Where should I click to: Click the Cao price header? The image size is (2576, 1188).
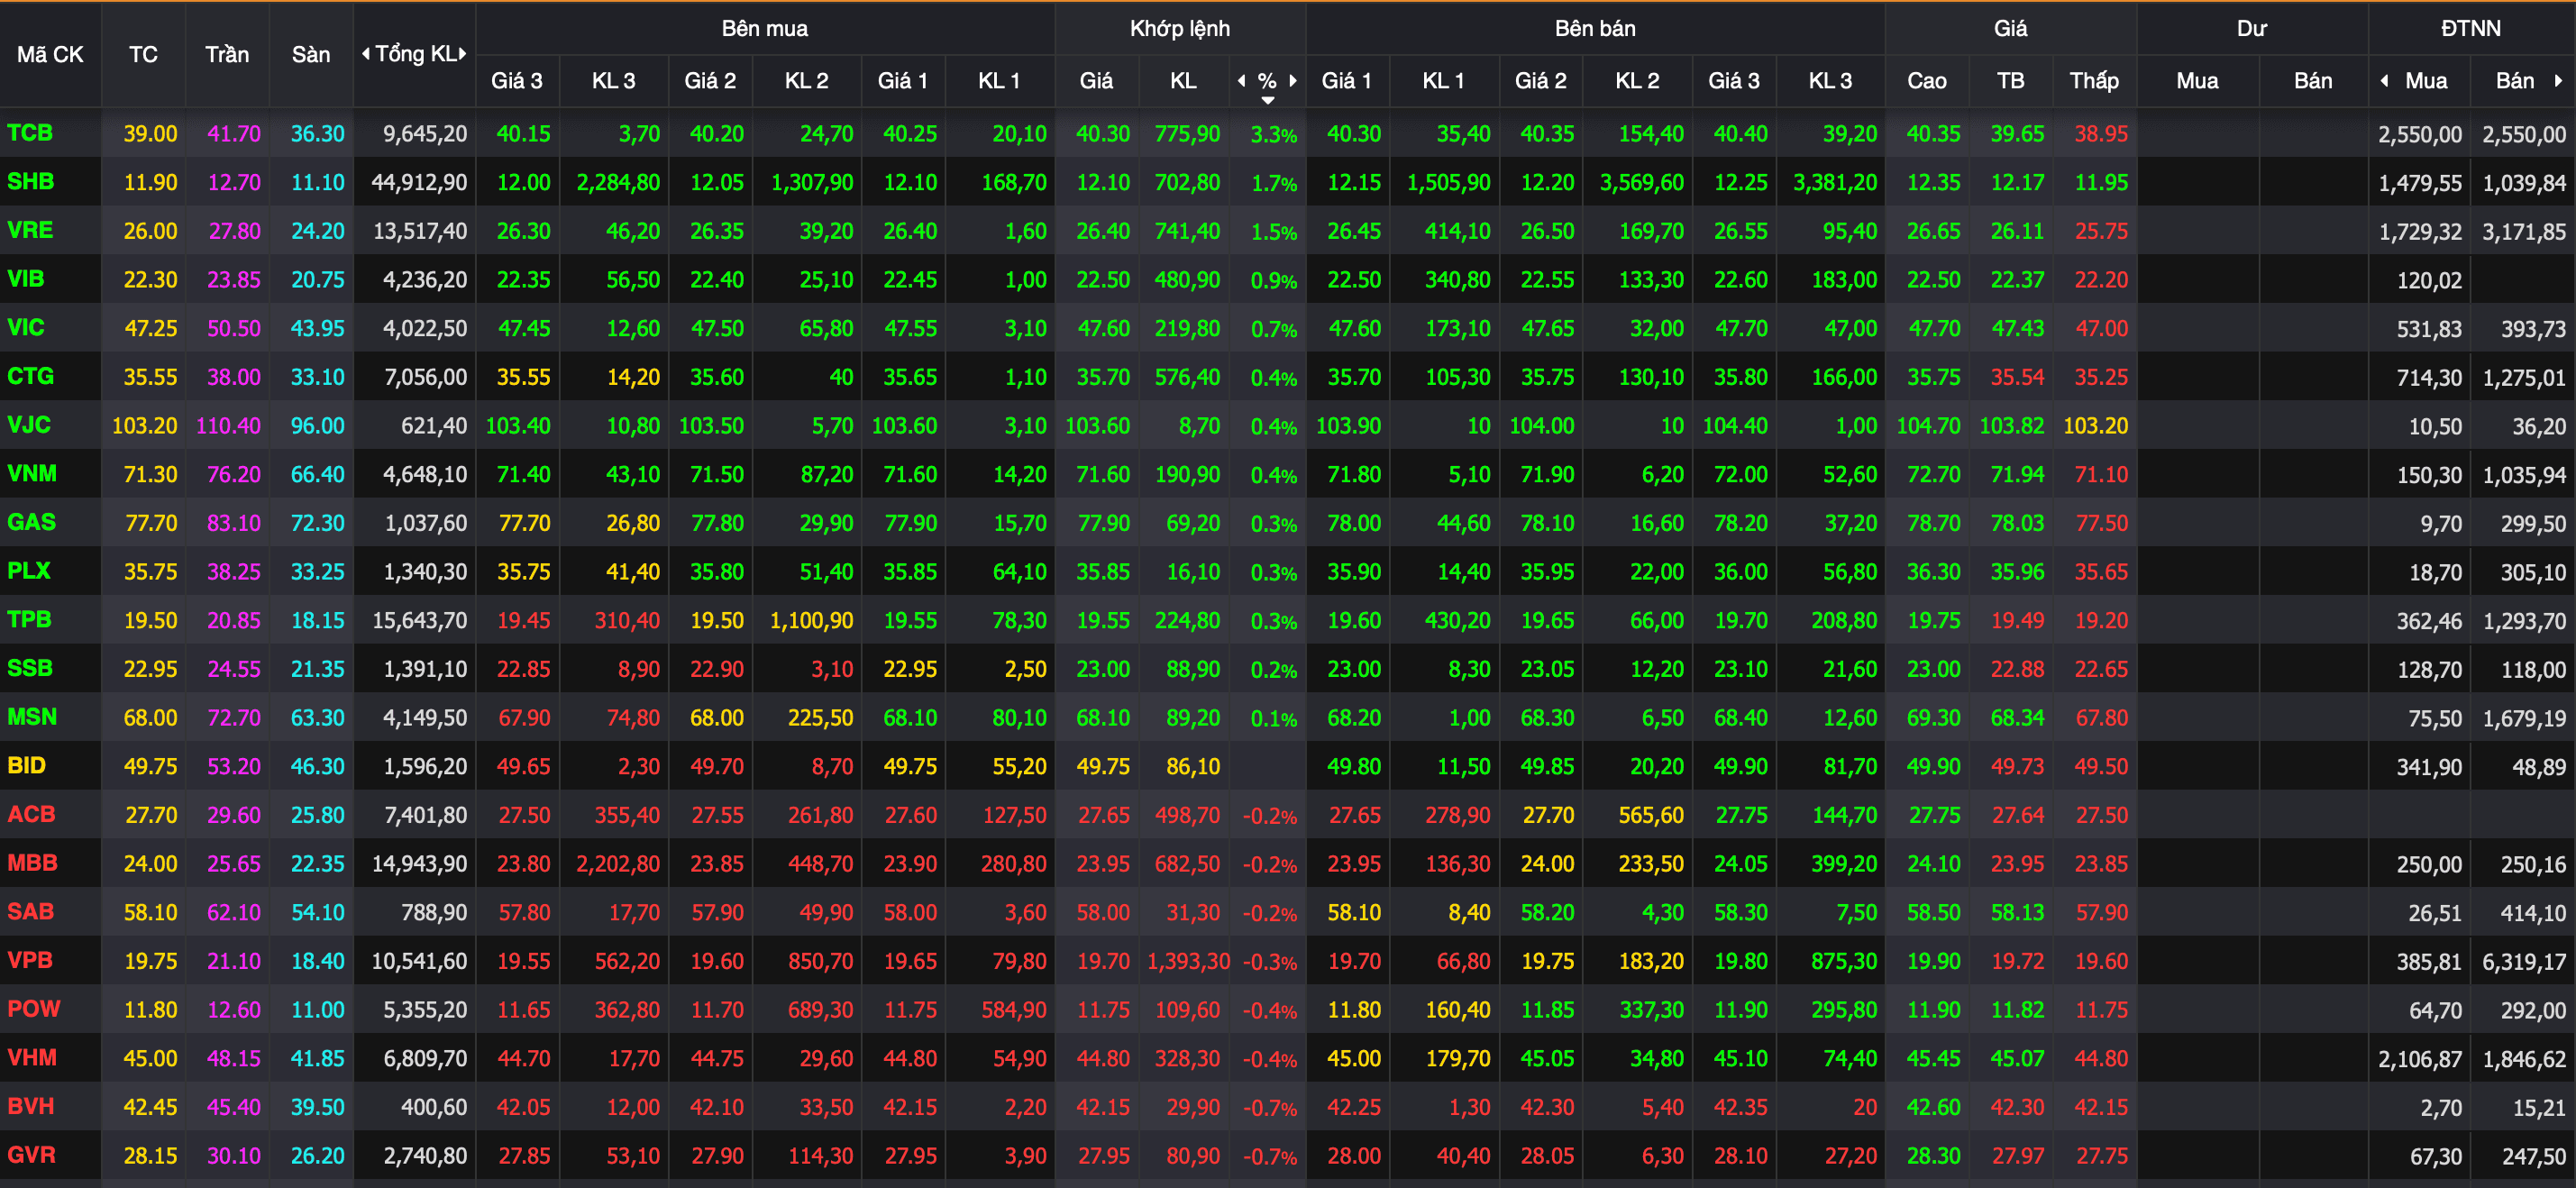point(1927,81)
